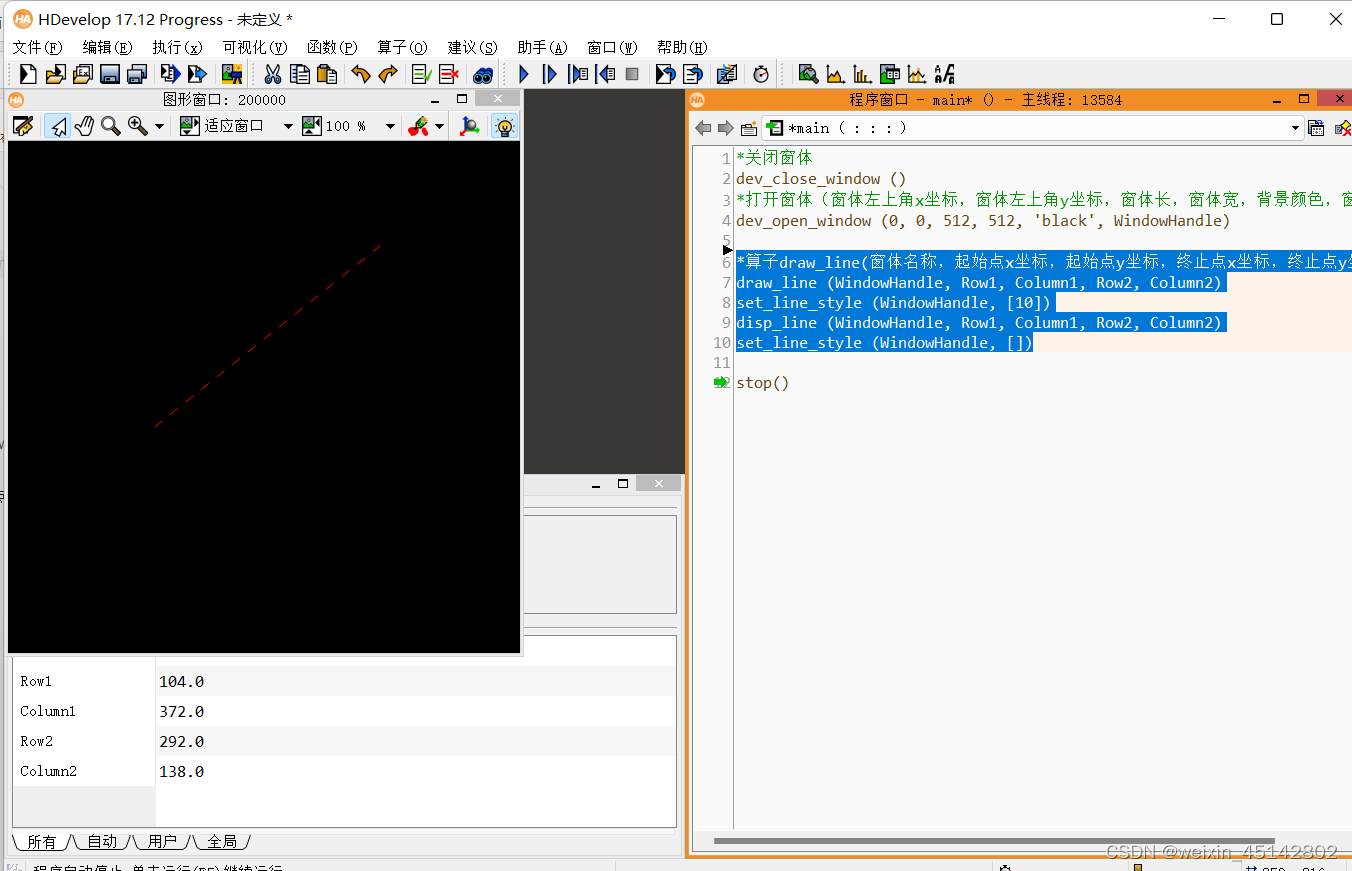Viewport: 1352px width, 871px height.
Task: Open the OCR training file browser icon
Action: (x=944, y=74)
